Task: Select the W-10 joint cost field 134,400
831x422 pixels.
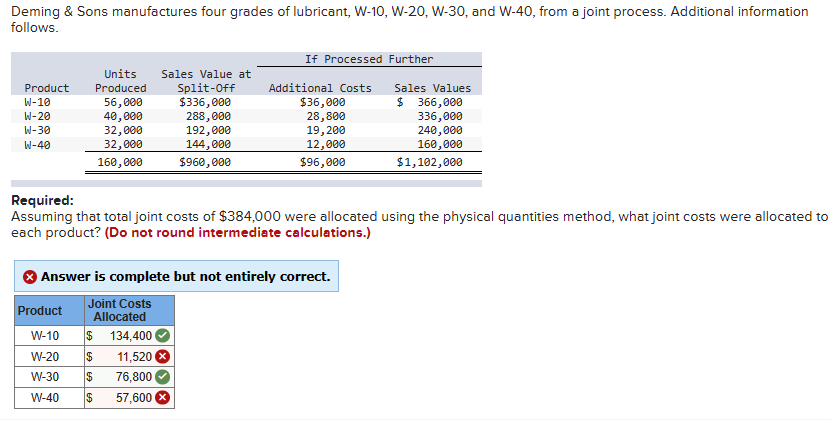Action: point(129,336)
